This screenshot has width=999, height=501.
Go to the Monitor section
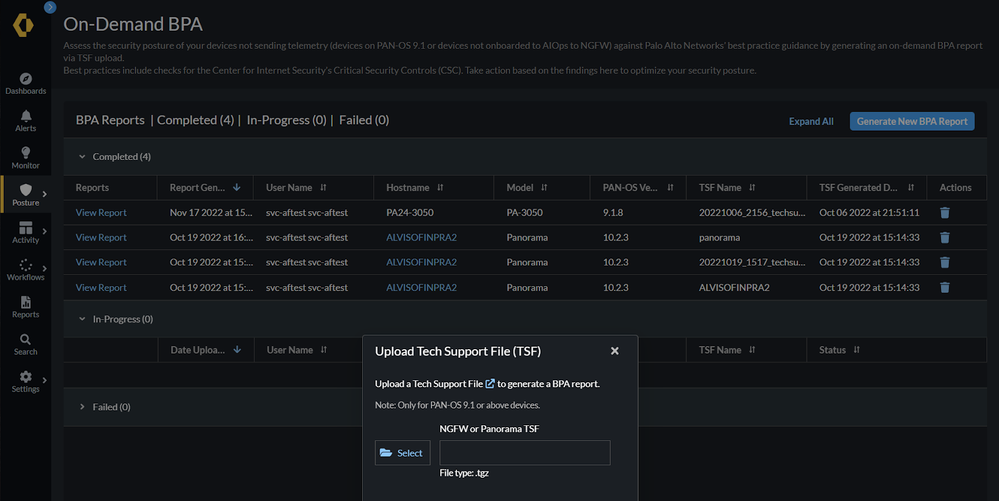[25, 157]
